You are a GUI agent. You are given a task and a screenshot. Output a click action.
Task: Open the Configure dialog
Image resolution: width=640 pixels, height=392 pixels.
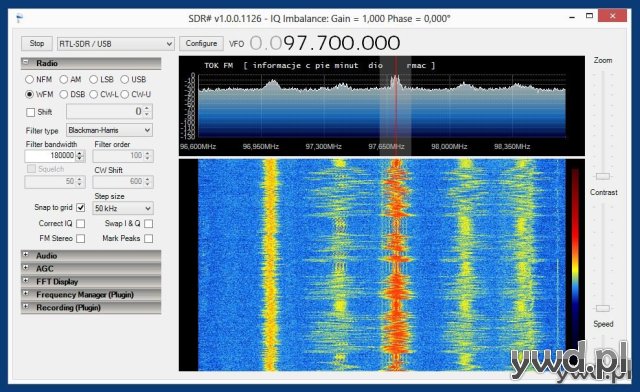pos(201,43)
